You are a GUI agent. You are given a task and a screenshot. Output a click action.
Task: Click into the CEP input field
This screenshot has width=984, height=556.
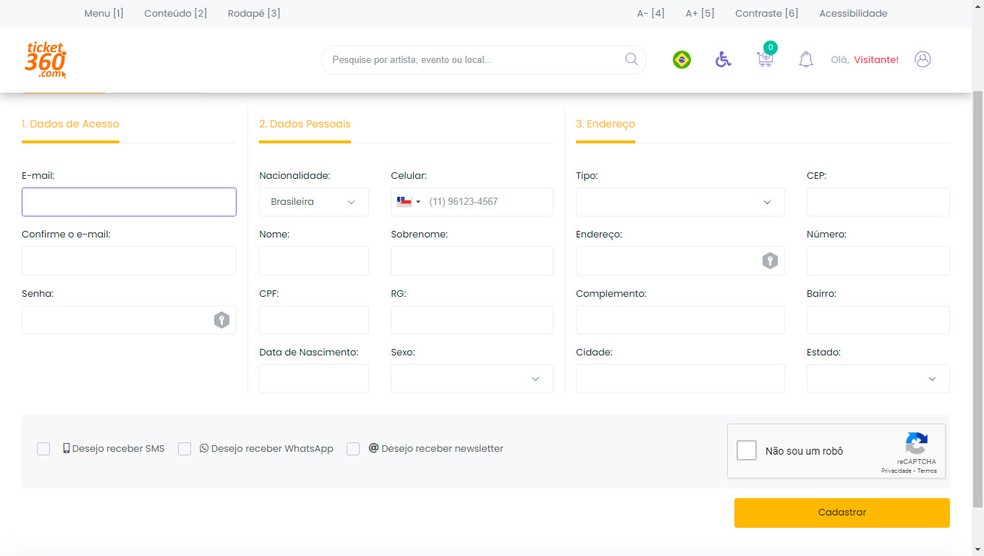tap(877, 202)
